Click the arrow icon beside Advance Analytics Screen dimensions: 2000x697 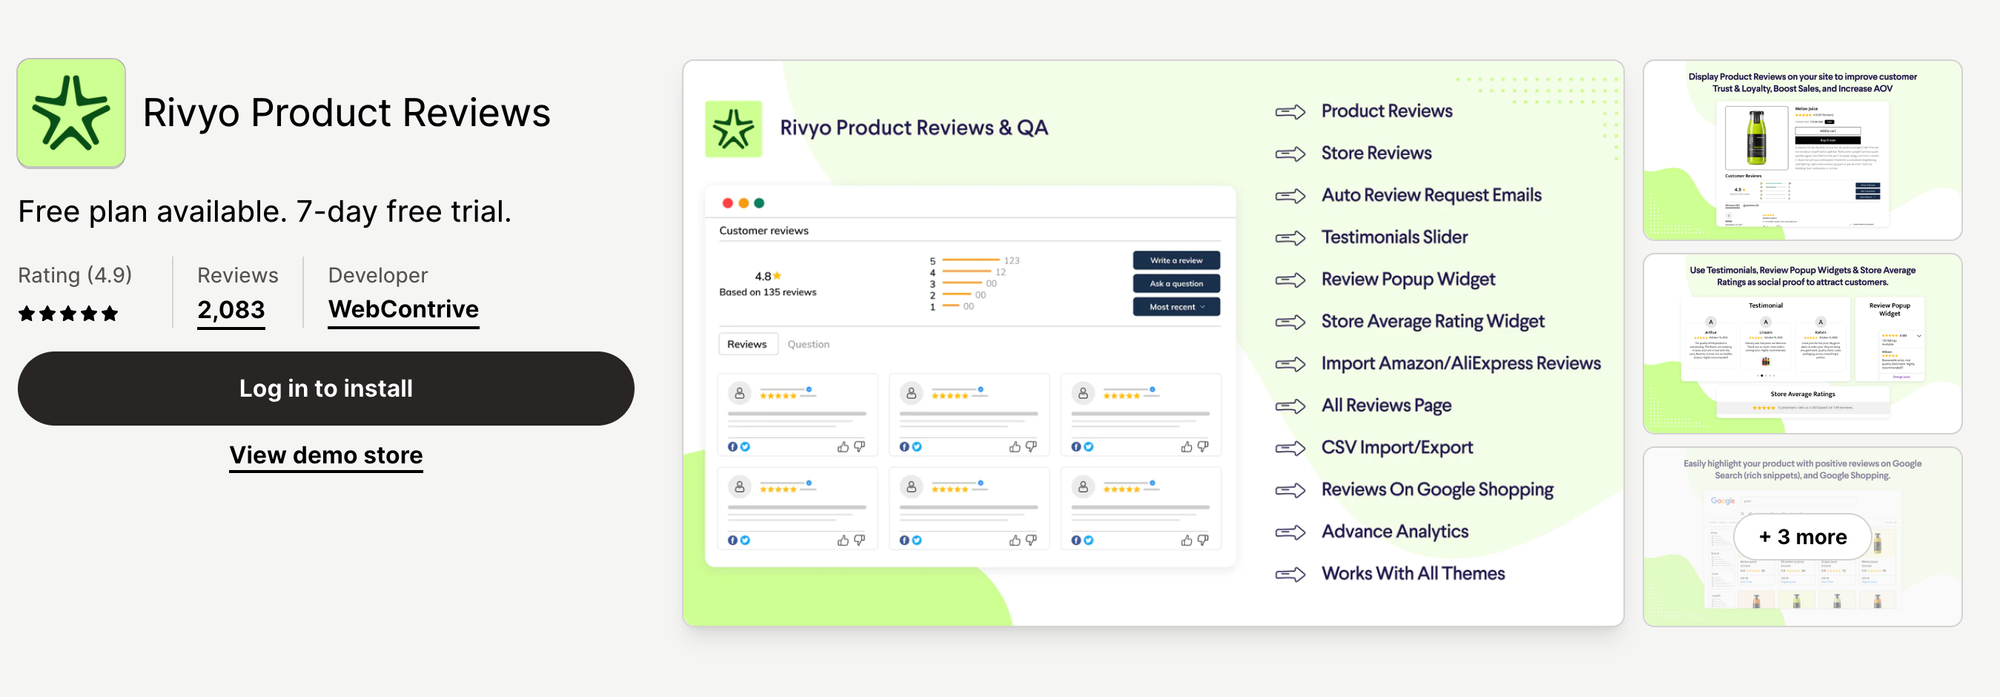[1290, 532]
